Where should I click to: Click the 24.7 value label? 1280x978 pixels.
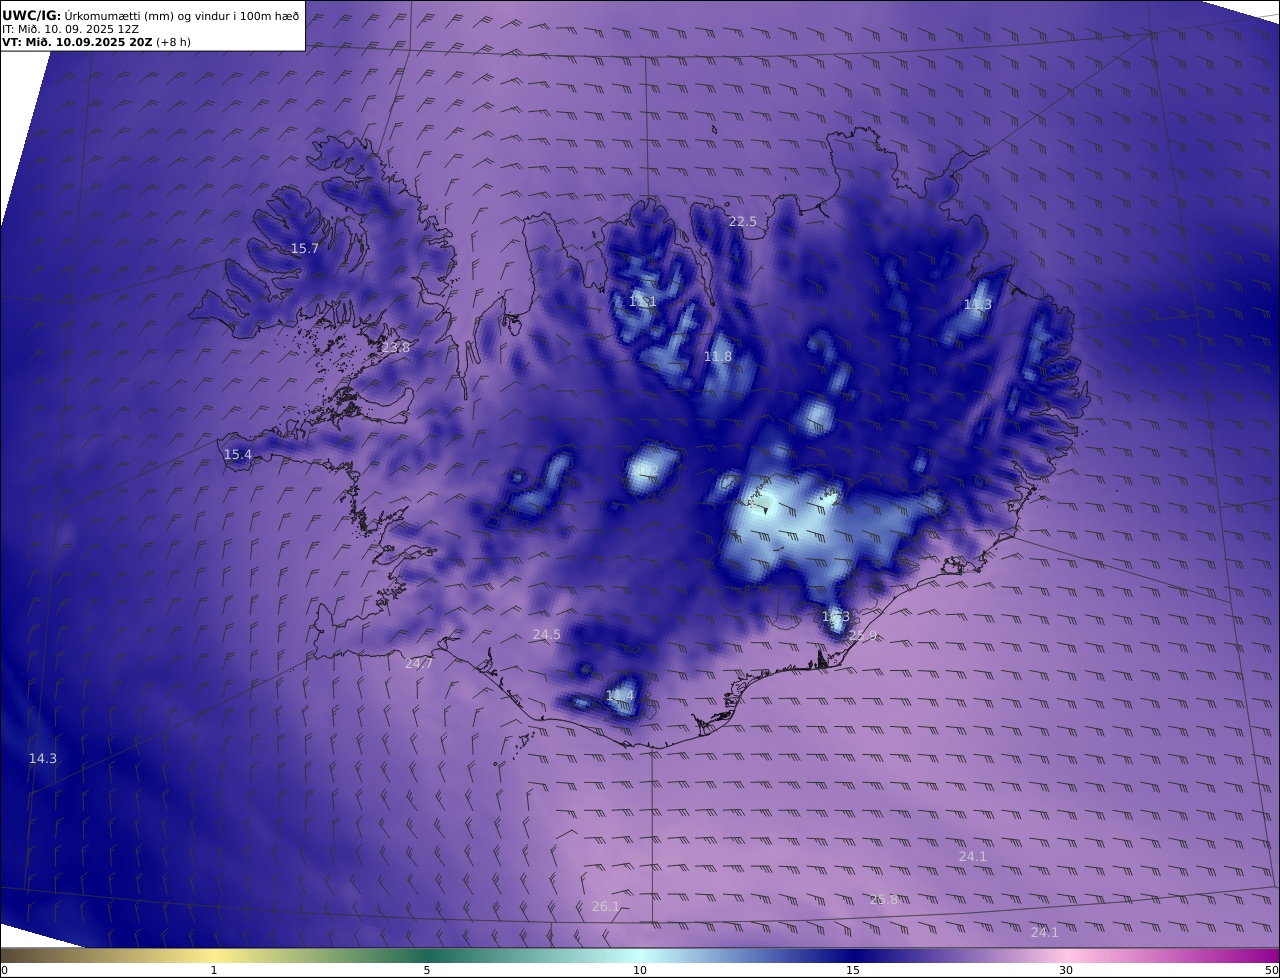tap(419, 664)
